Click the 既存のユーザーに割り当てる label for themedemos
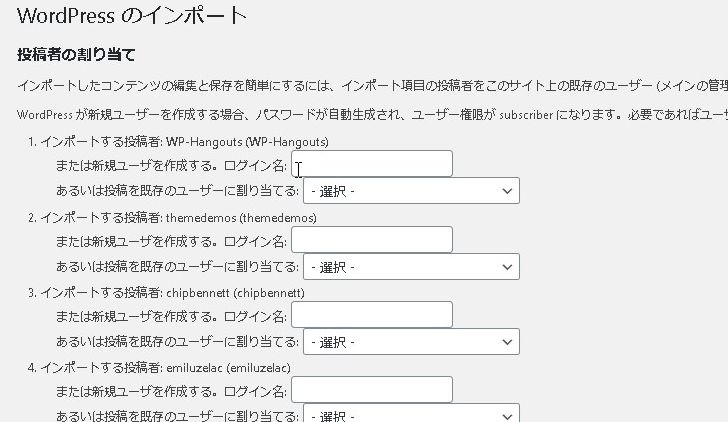 pos(178,267)
